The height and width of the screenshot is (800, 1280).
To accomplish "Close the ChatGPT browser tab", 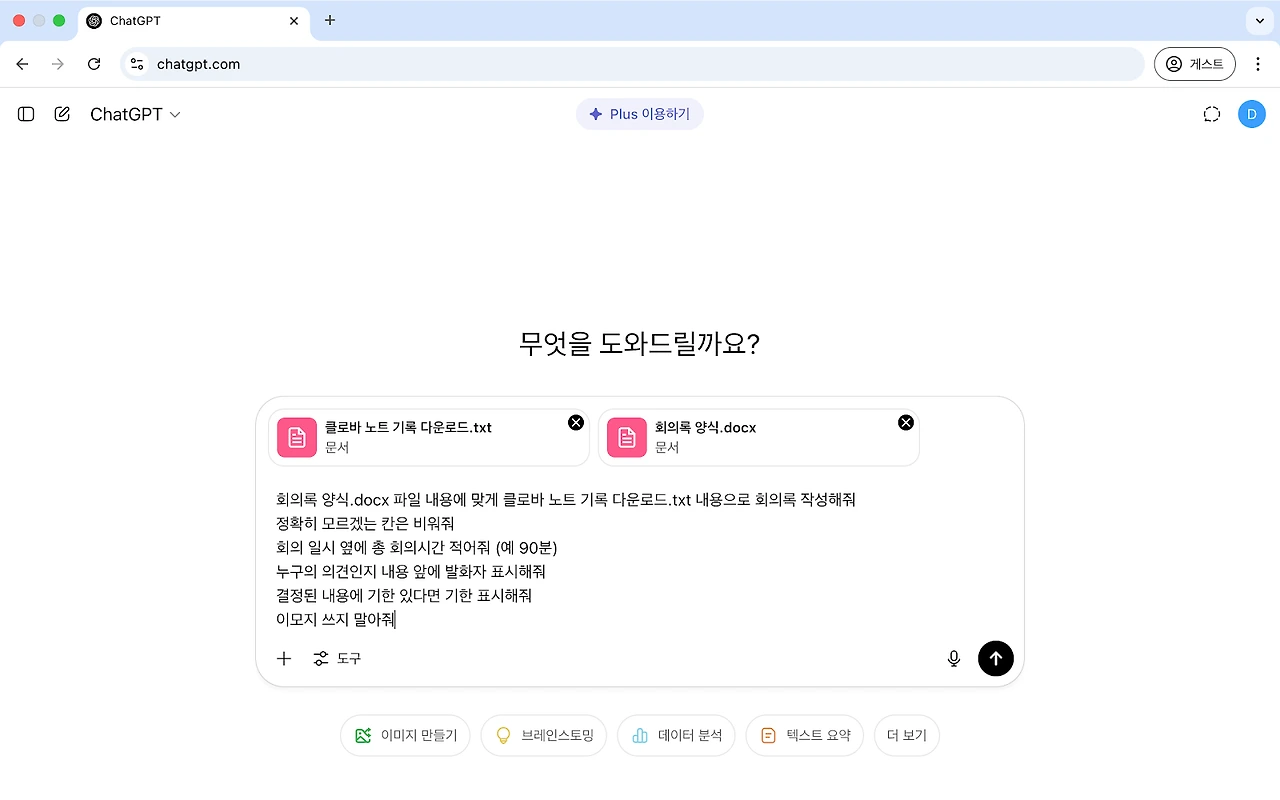I will (x=292, y=21).
